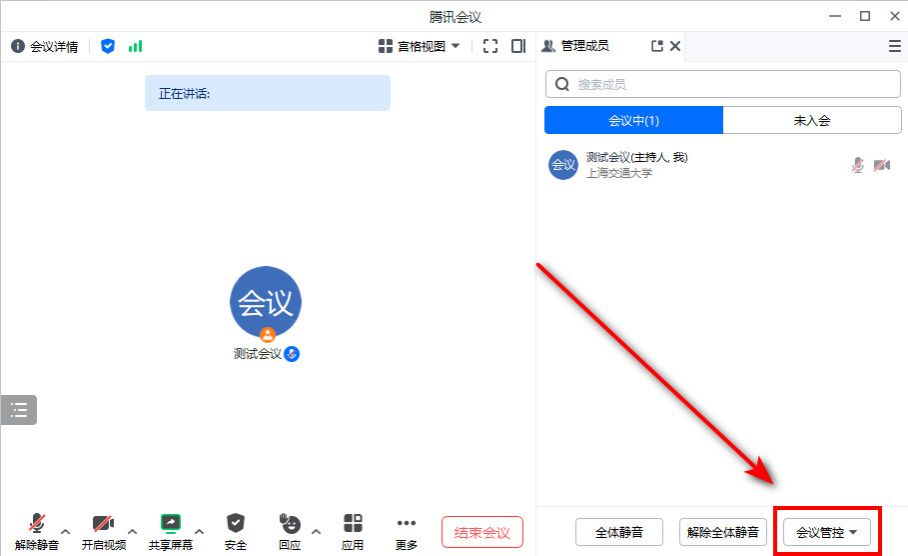Pop out the manage members panel
Image resolution: width=908 pixels, height=556 pixels.
tap(657, 46)
